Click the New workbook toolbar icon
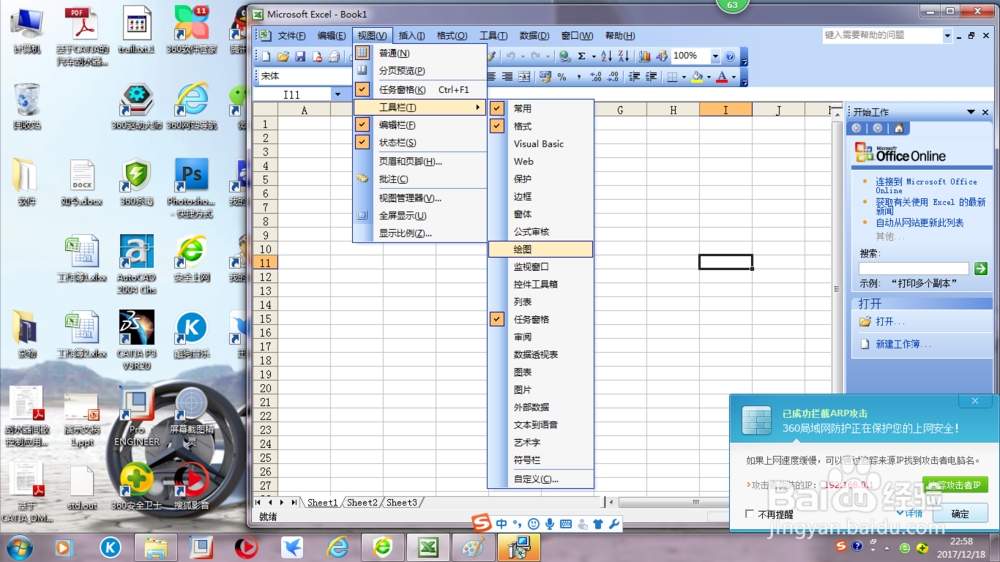Viewport: 1000px width, 562px height. point(266,57)
